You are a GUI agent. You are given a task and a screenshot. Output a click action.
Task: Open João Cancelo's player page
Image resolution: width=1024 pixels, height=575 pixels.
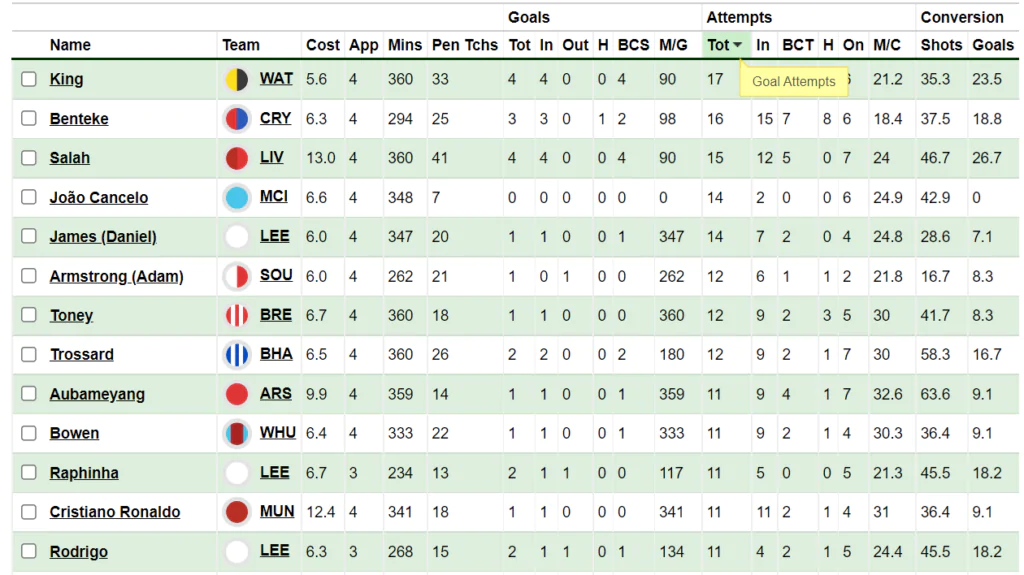pos(99,197)
